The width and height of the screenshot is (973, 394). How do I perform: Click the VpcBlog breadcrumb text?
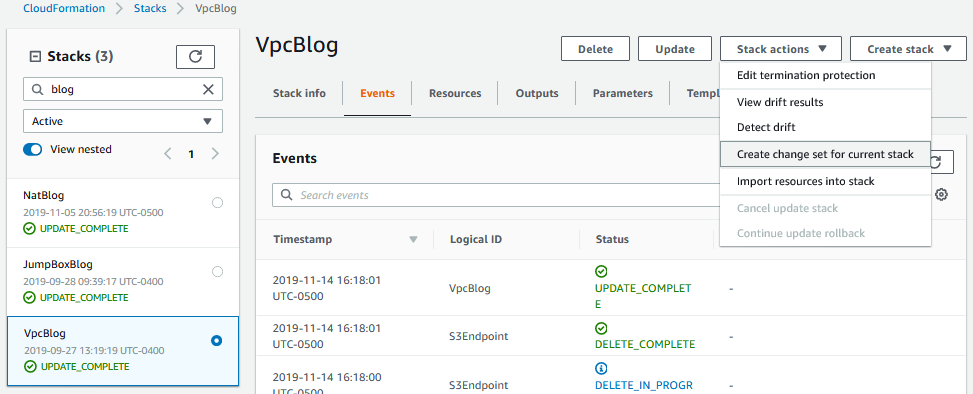(215, 9)
